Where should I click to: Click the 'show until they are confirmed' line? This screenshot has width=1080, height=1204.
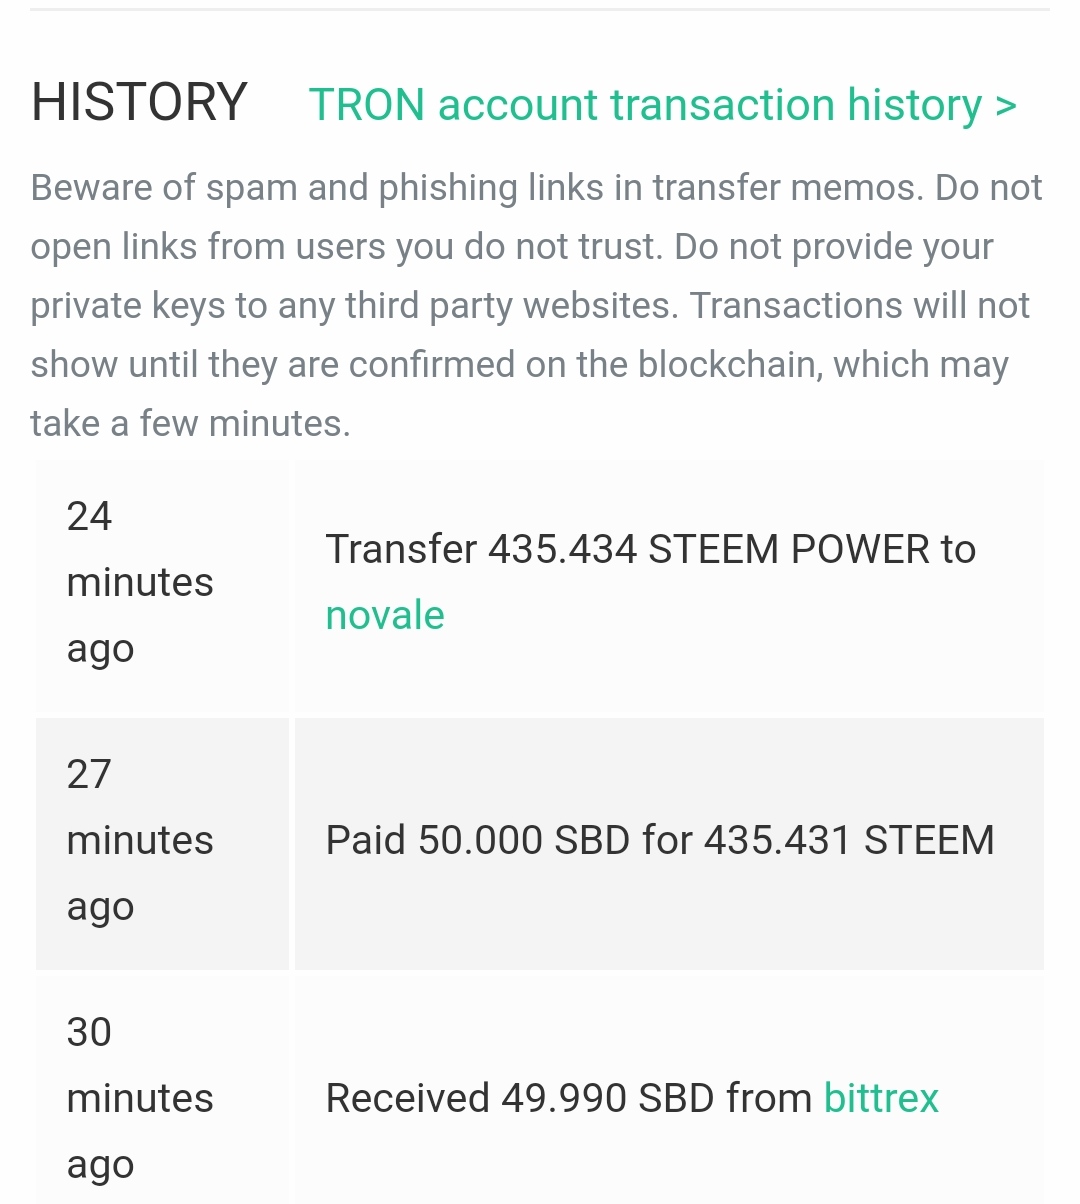(x=519, y=365)
